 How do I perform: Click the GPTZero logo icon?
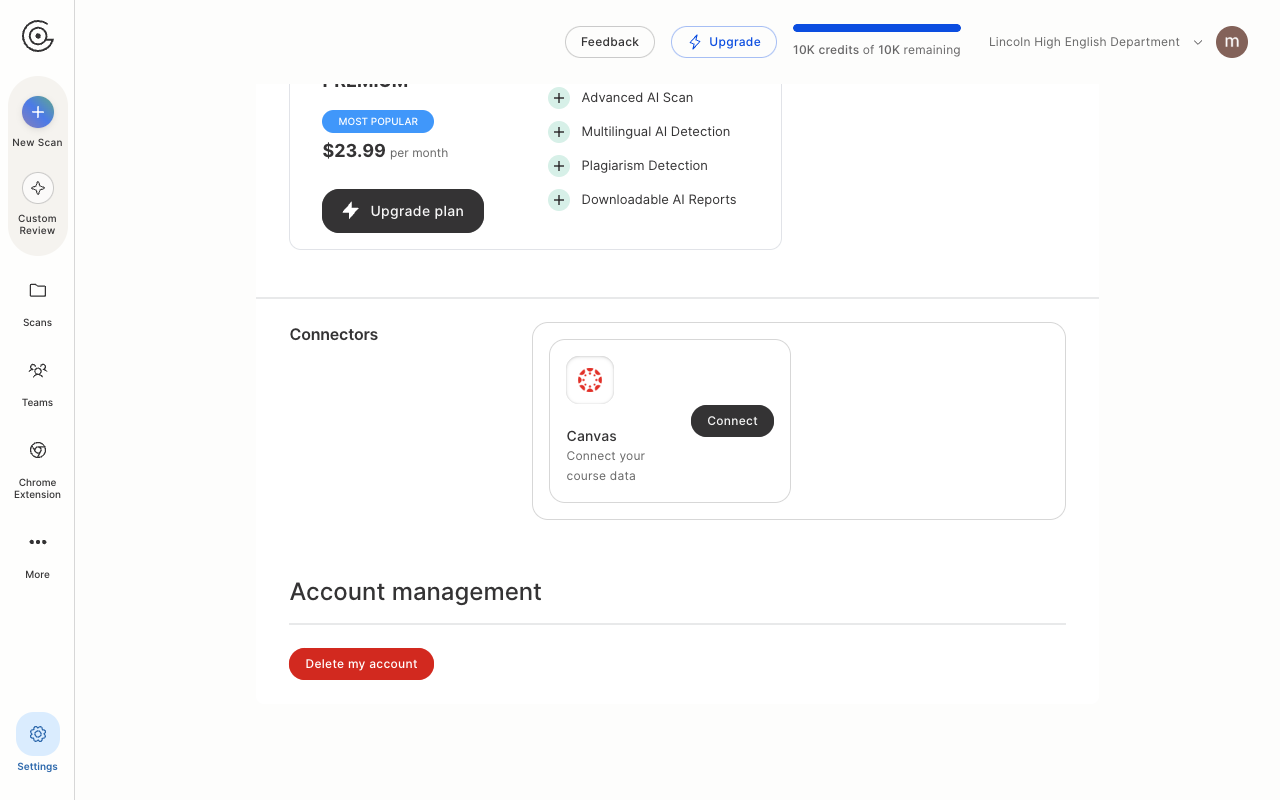point(37,37)
